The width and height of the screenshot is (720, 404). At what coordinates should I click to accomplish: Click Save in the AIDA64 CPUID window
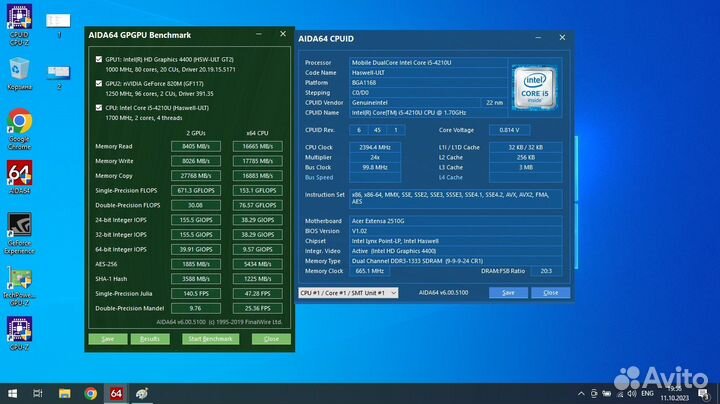point(508,293)
